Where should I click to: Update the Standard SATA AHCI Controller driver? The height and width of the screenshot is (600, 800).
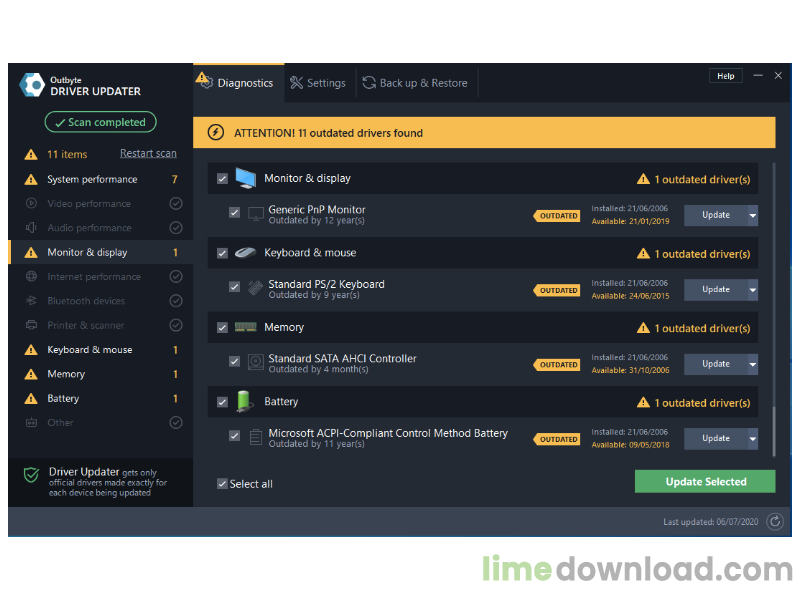(x=715, y=364)
